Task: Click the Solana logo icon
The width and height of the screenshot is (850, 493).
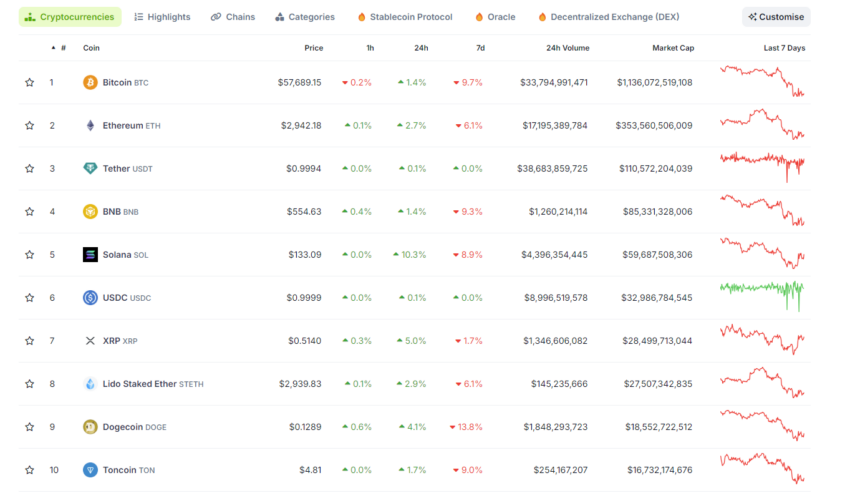Action: (x=90, y=254)
